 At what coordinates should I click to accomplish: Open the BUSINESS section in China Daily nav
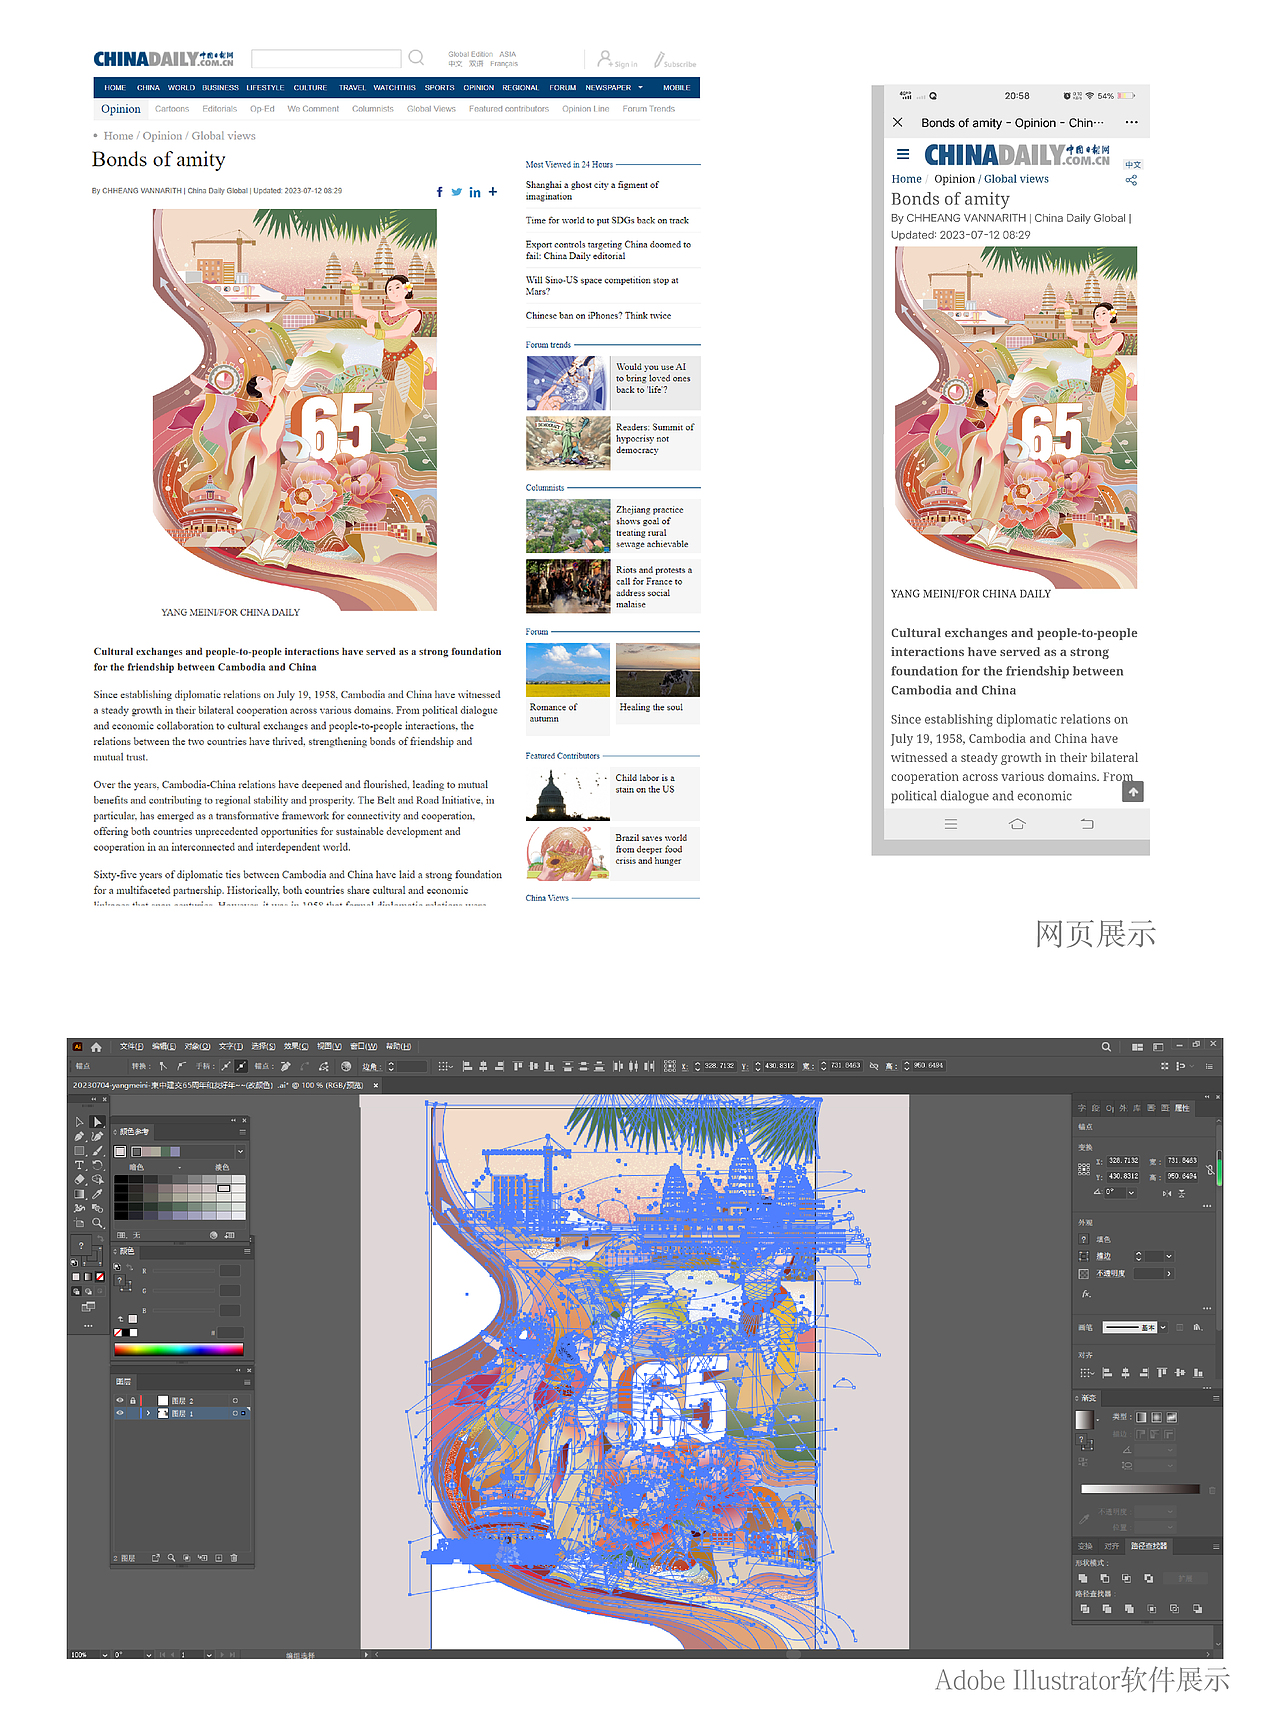[220, 88]
